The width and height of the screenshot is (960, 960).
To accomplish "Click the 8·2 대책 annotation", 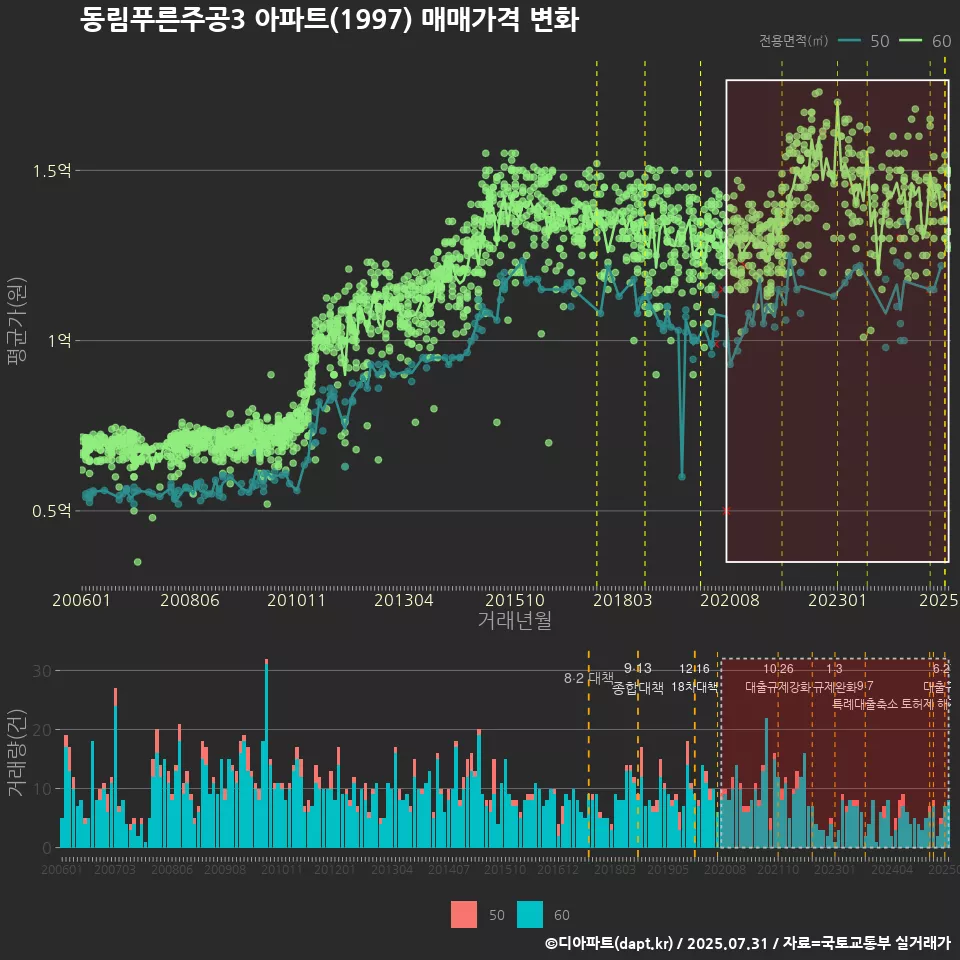I will (589, 678).
